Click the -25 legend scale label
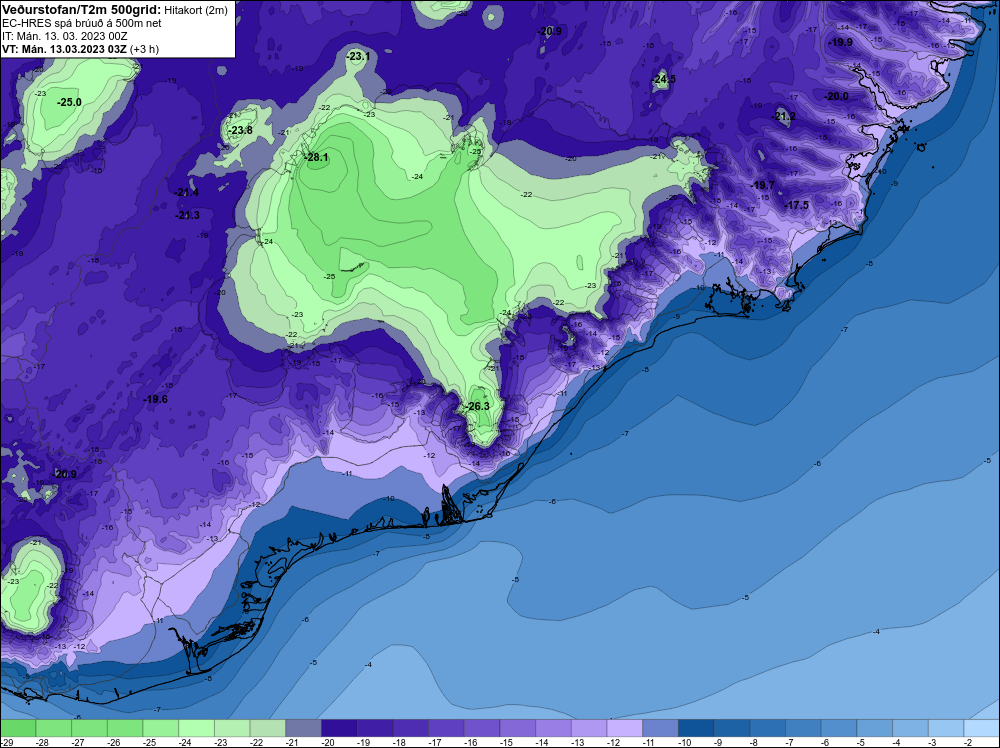Image resolution: width=1000 pixels, height=748 pixels. pyautogui.click(x=149, y=742)
